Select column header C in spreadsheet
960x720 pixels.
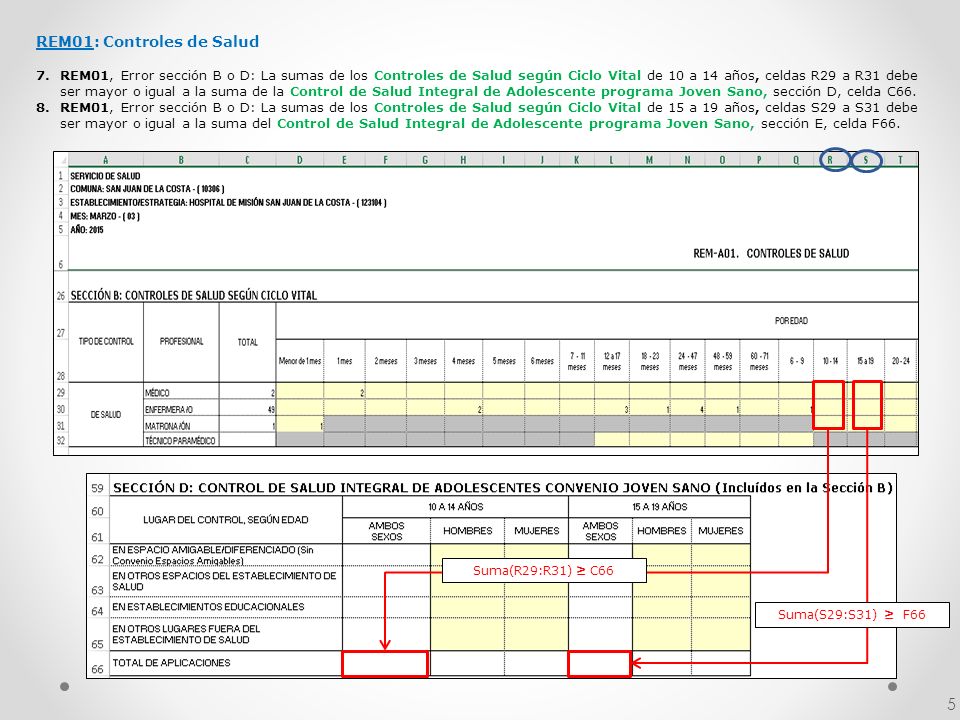[x=247, y=160]
